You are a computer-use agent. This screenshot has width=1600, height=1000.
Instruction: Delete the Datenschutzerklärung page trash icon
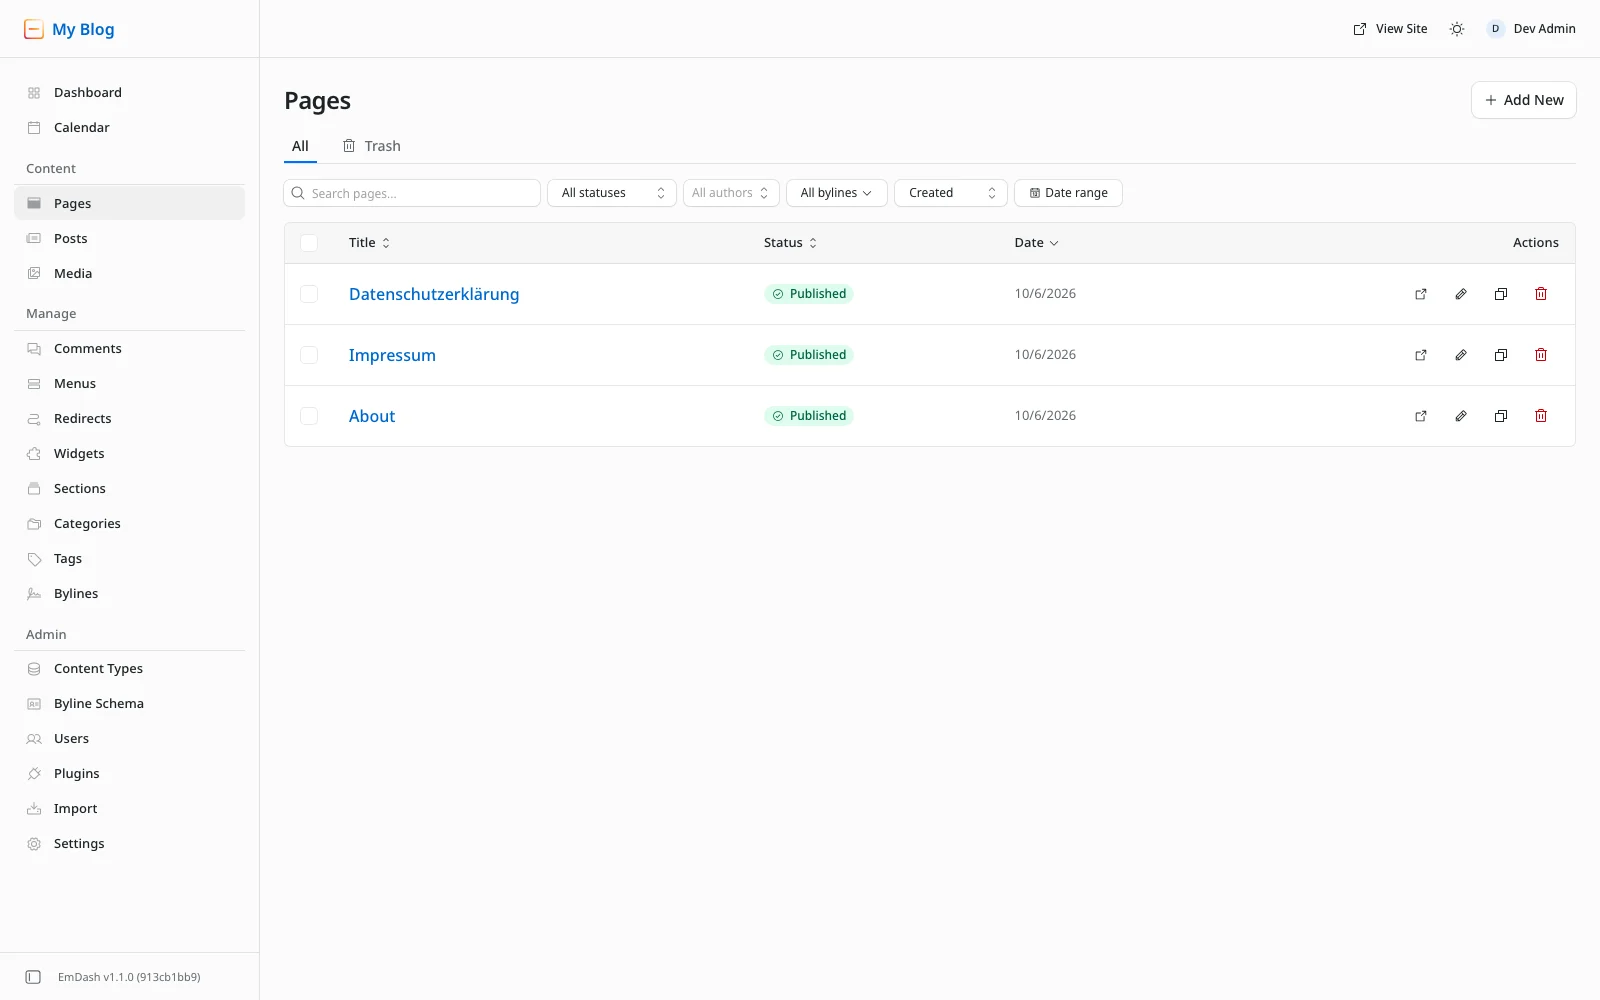point(1541,294)
